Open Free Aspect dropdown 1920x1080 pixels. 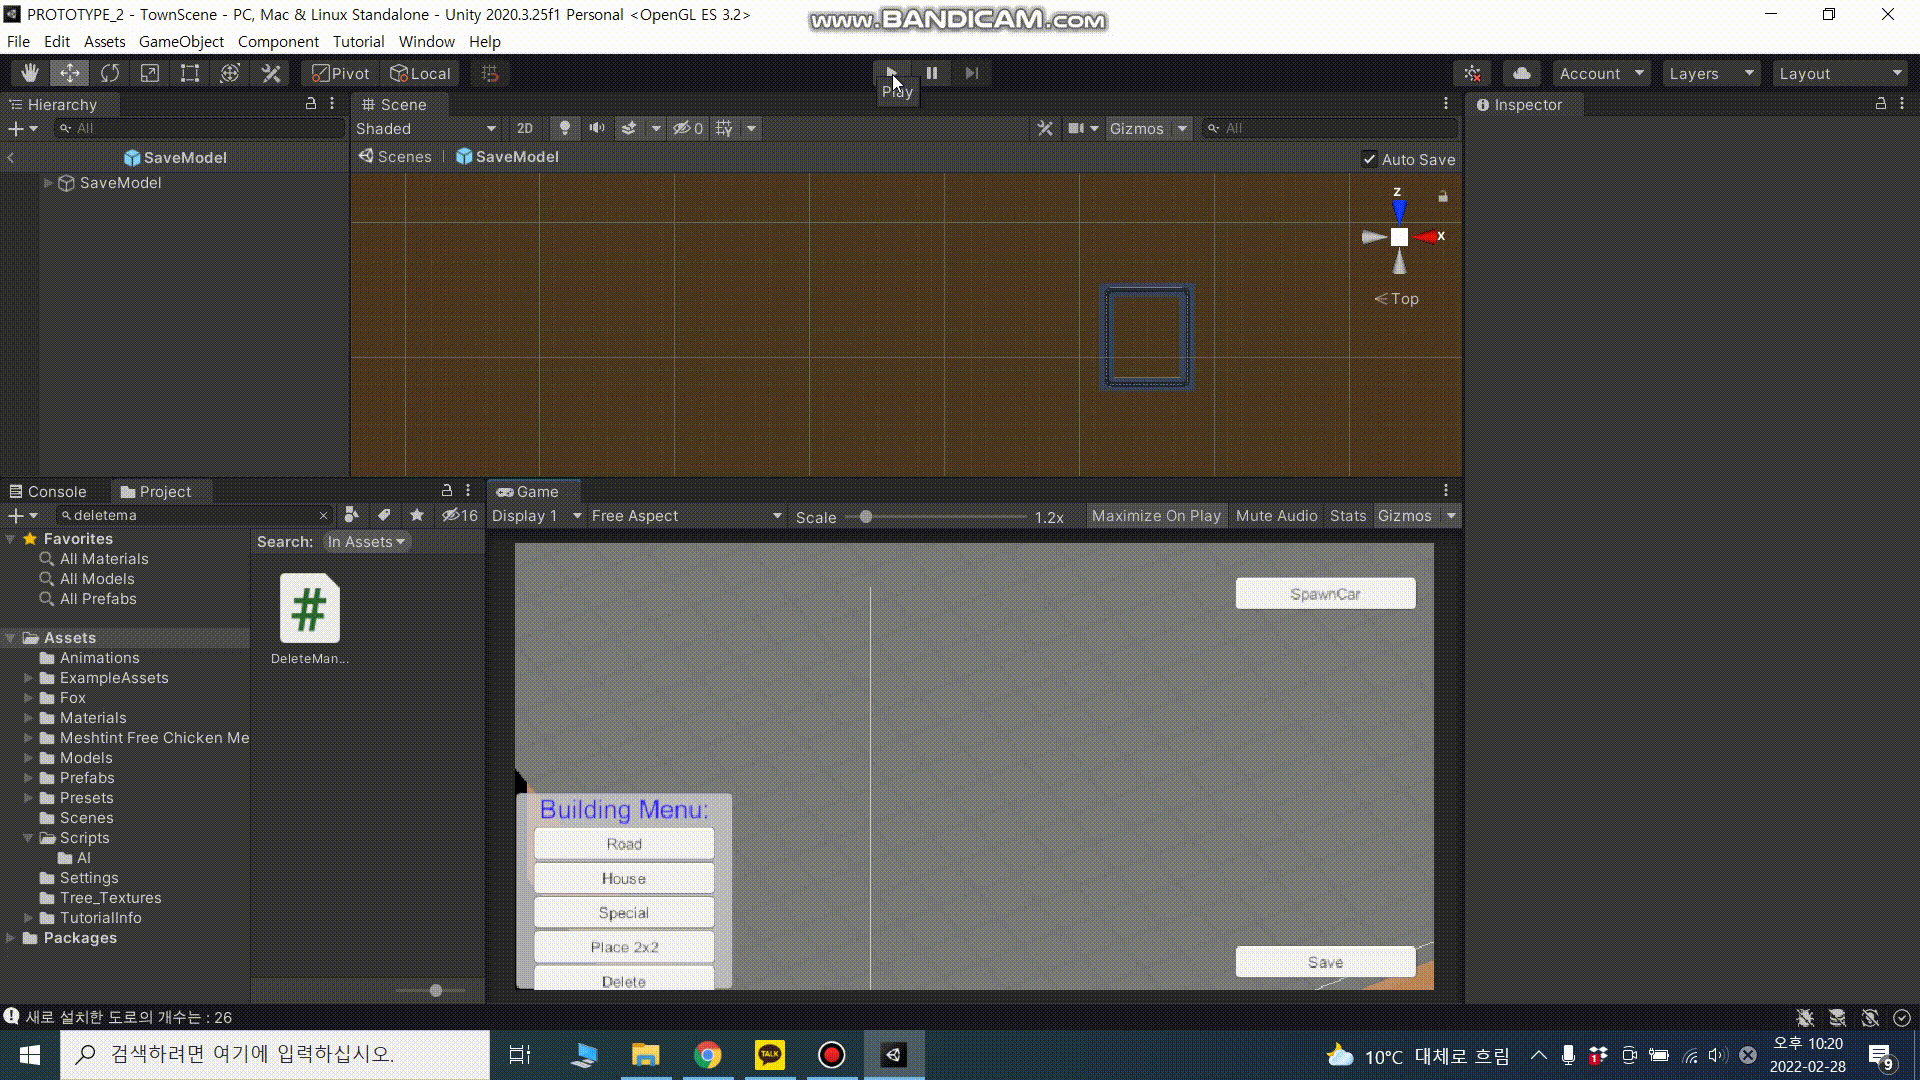(x=686, y=516)
